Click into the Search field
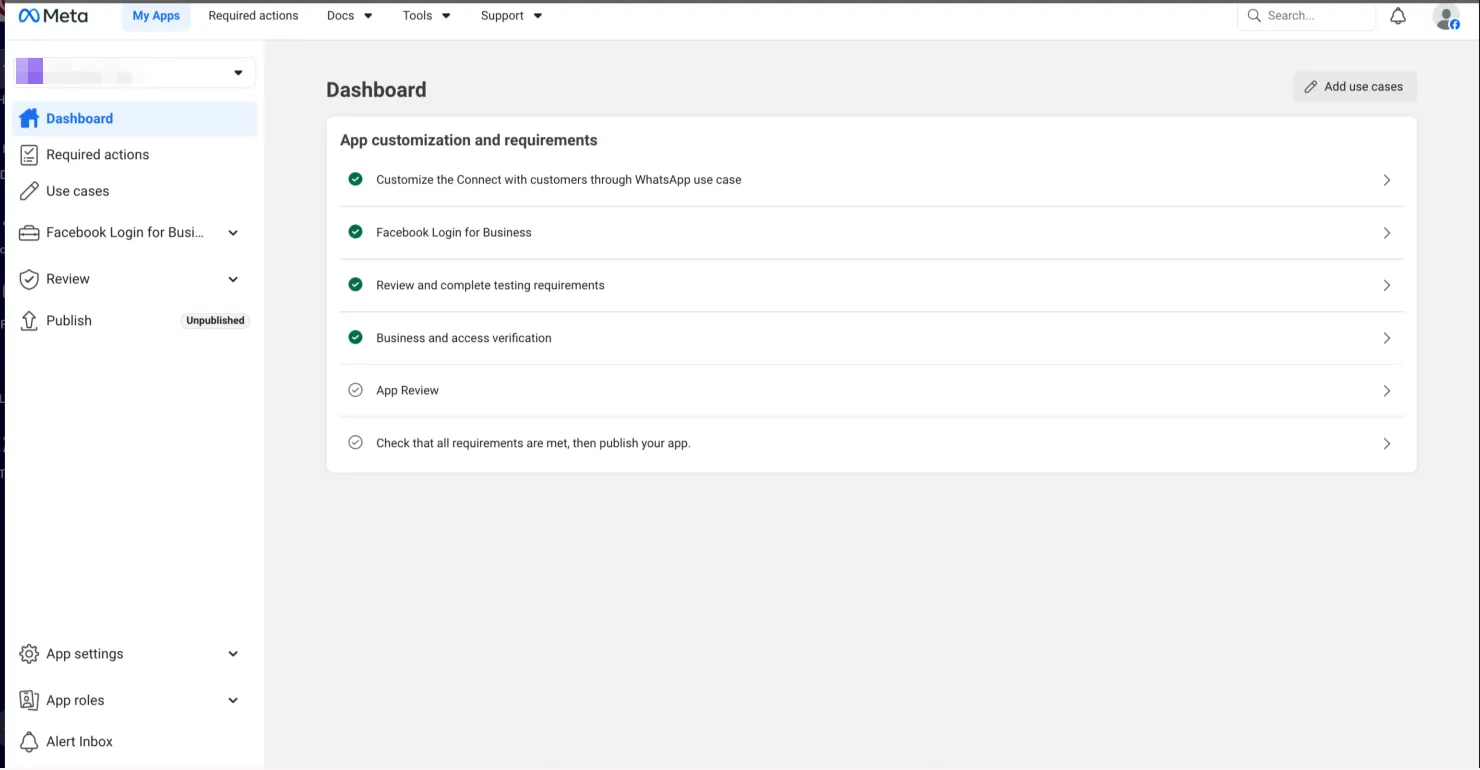 (x=1306, y=16)
